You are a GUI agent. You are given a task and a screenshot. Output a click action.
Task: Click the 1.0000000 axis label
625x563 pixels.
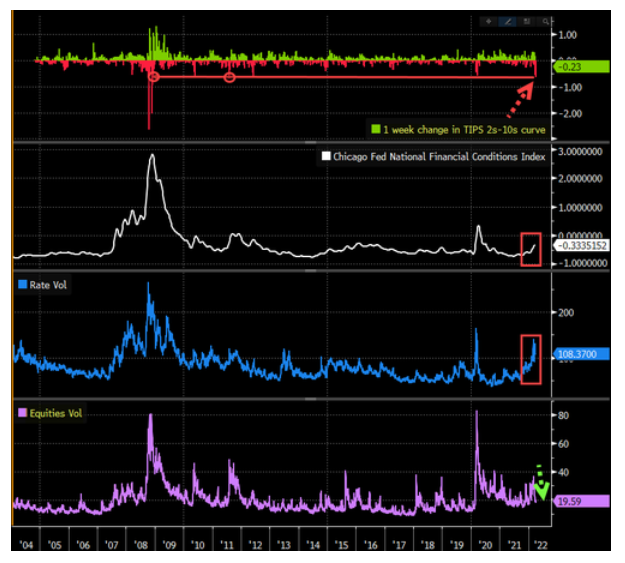(580, 208)
